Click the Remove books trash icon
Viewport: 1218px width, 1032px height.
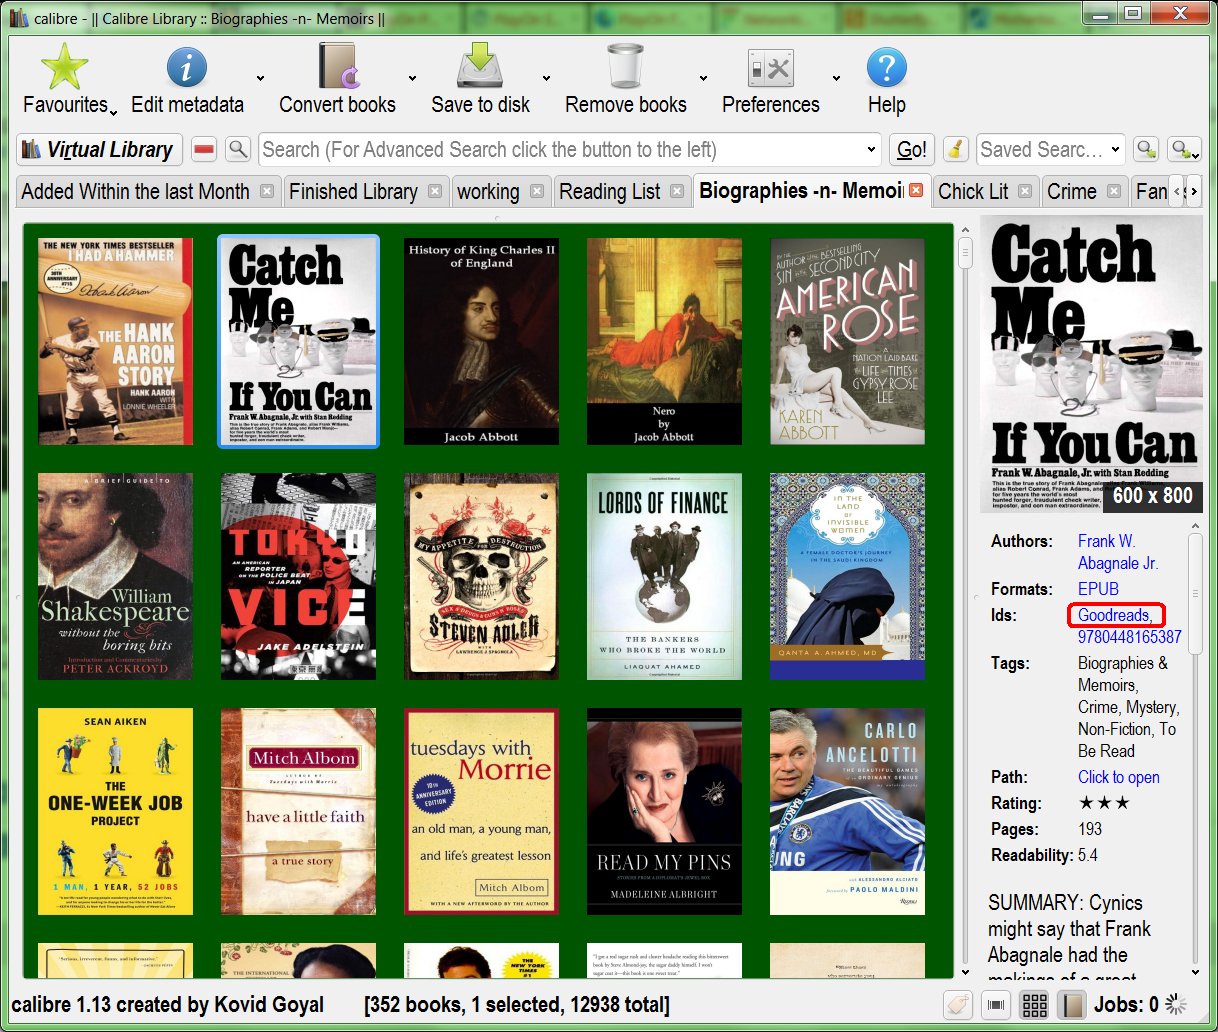(x=625, y=67)
